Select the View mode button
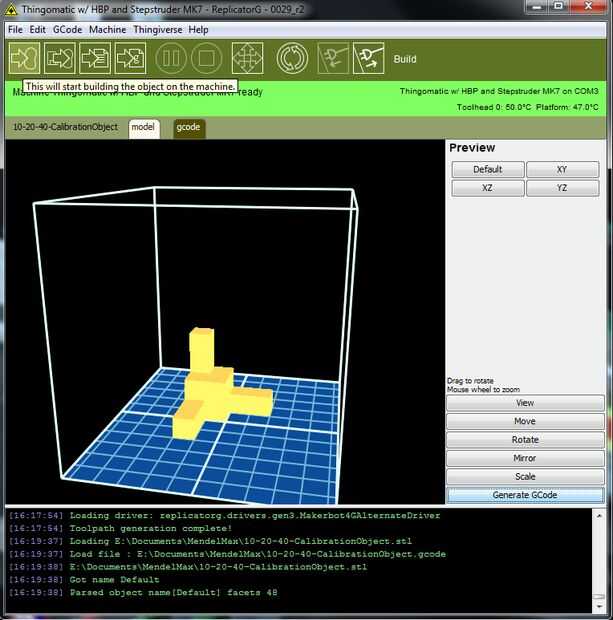The image size is (613, 620). click(x=525, y=403)
